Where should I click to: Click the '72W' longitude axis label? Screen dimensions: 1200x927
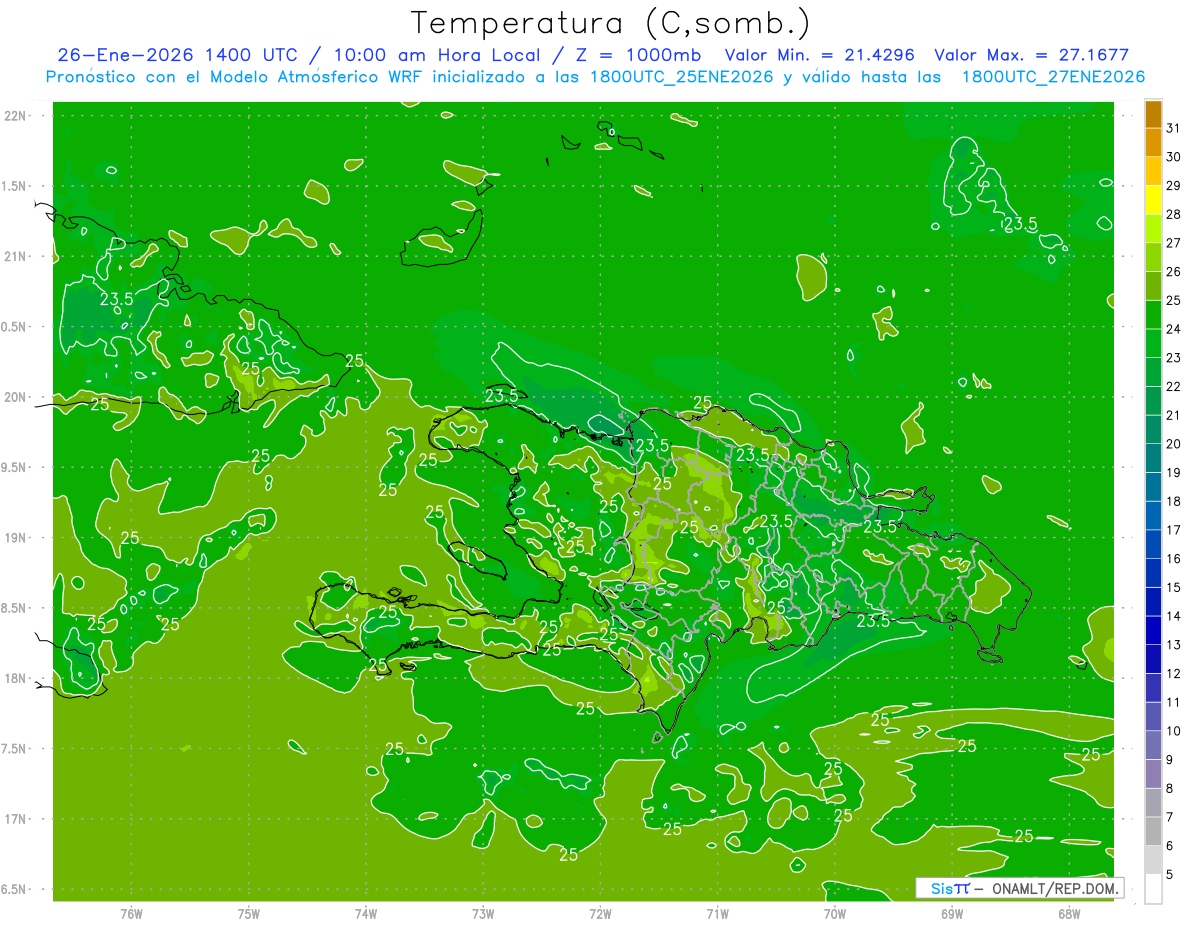click(600, 914)
